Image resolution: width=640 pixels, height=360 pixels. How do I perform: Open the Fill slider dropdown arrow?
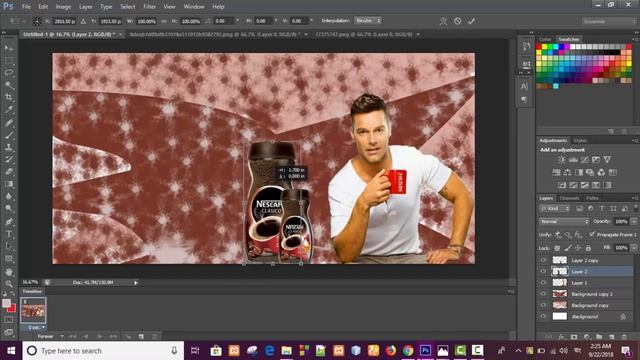(634, 248)
